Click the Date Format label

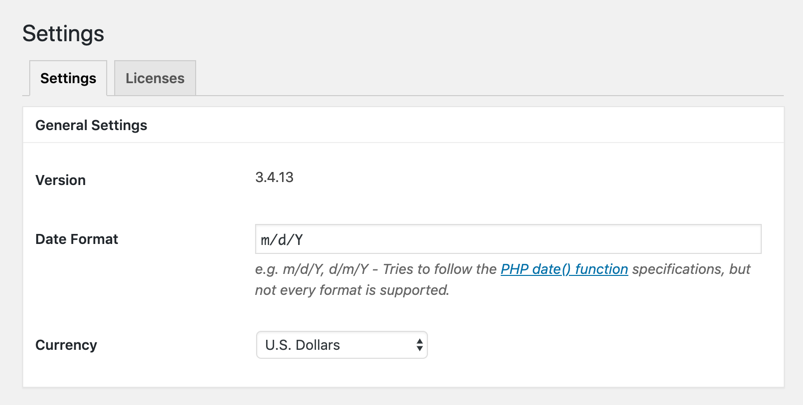coord(76,239)
